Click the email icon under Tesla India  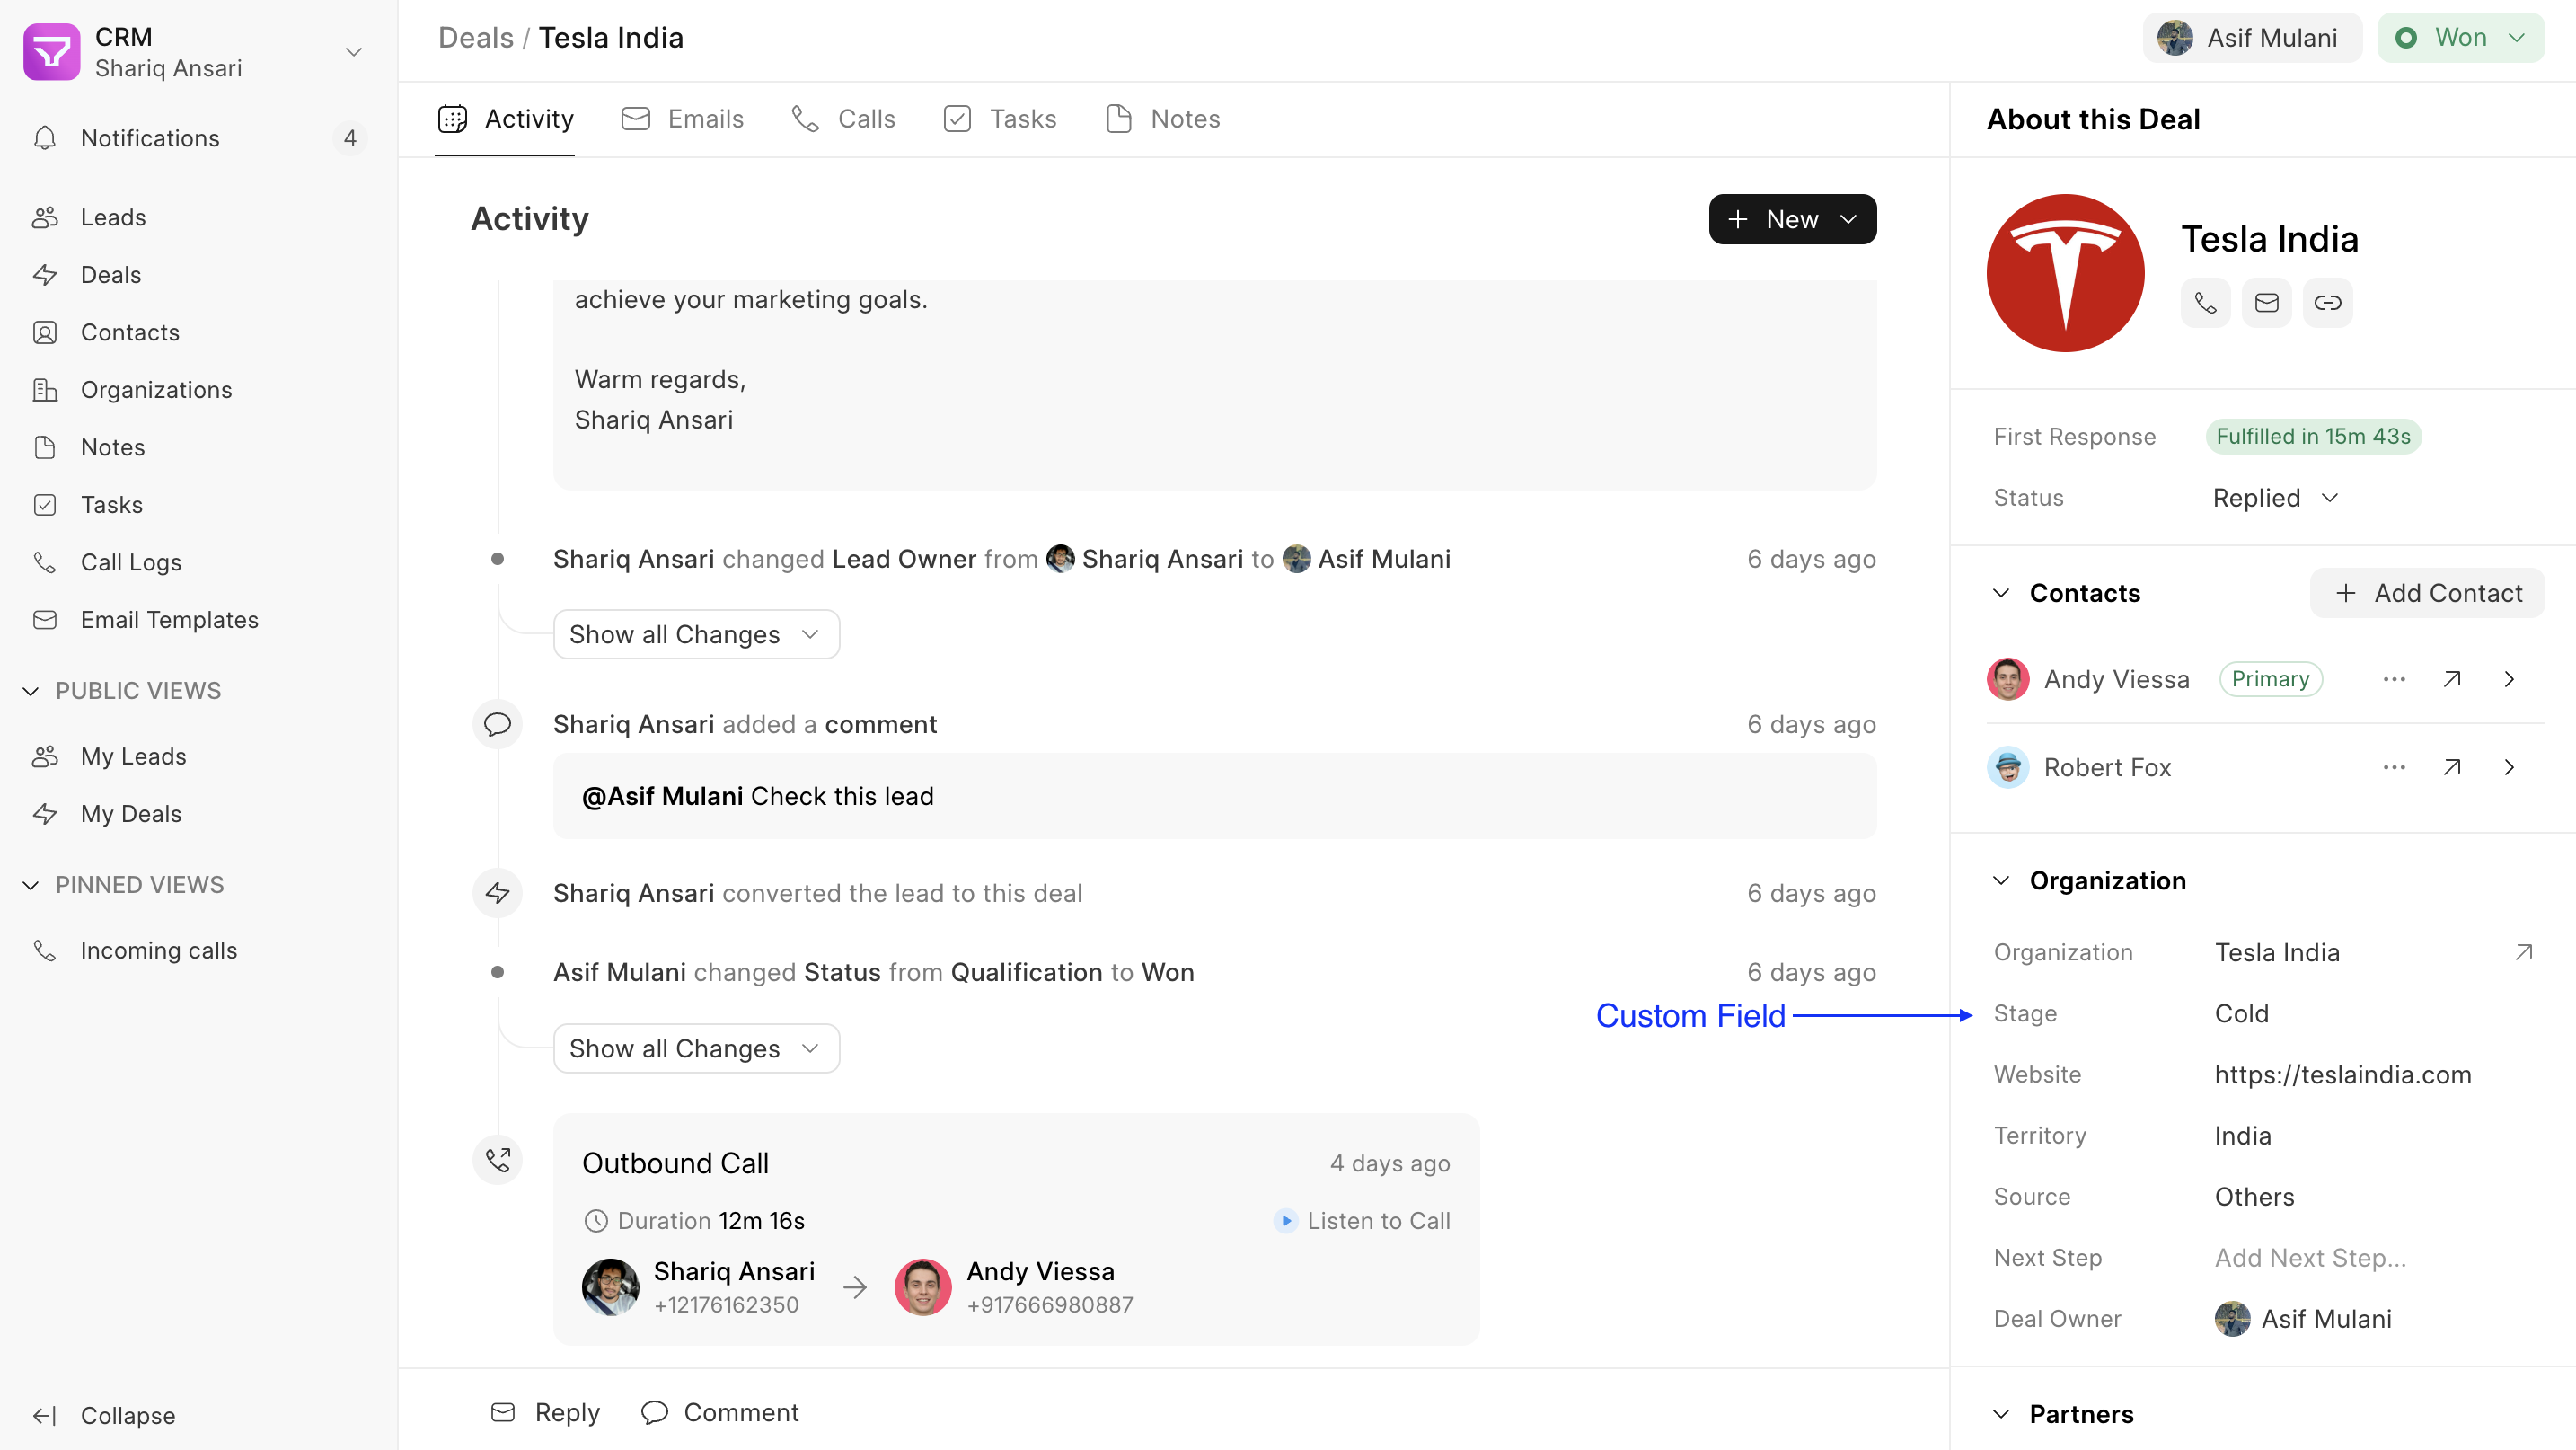pyautogui.click(x=2266, y=302)
